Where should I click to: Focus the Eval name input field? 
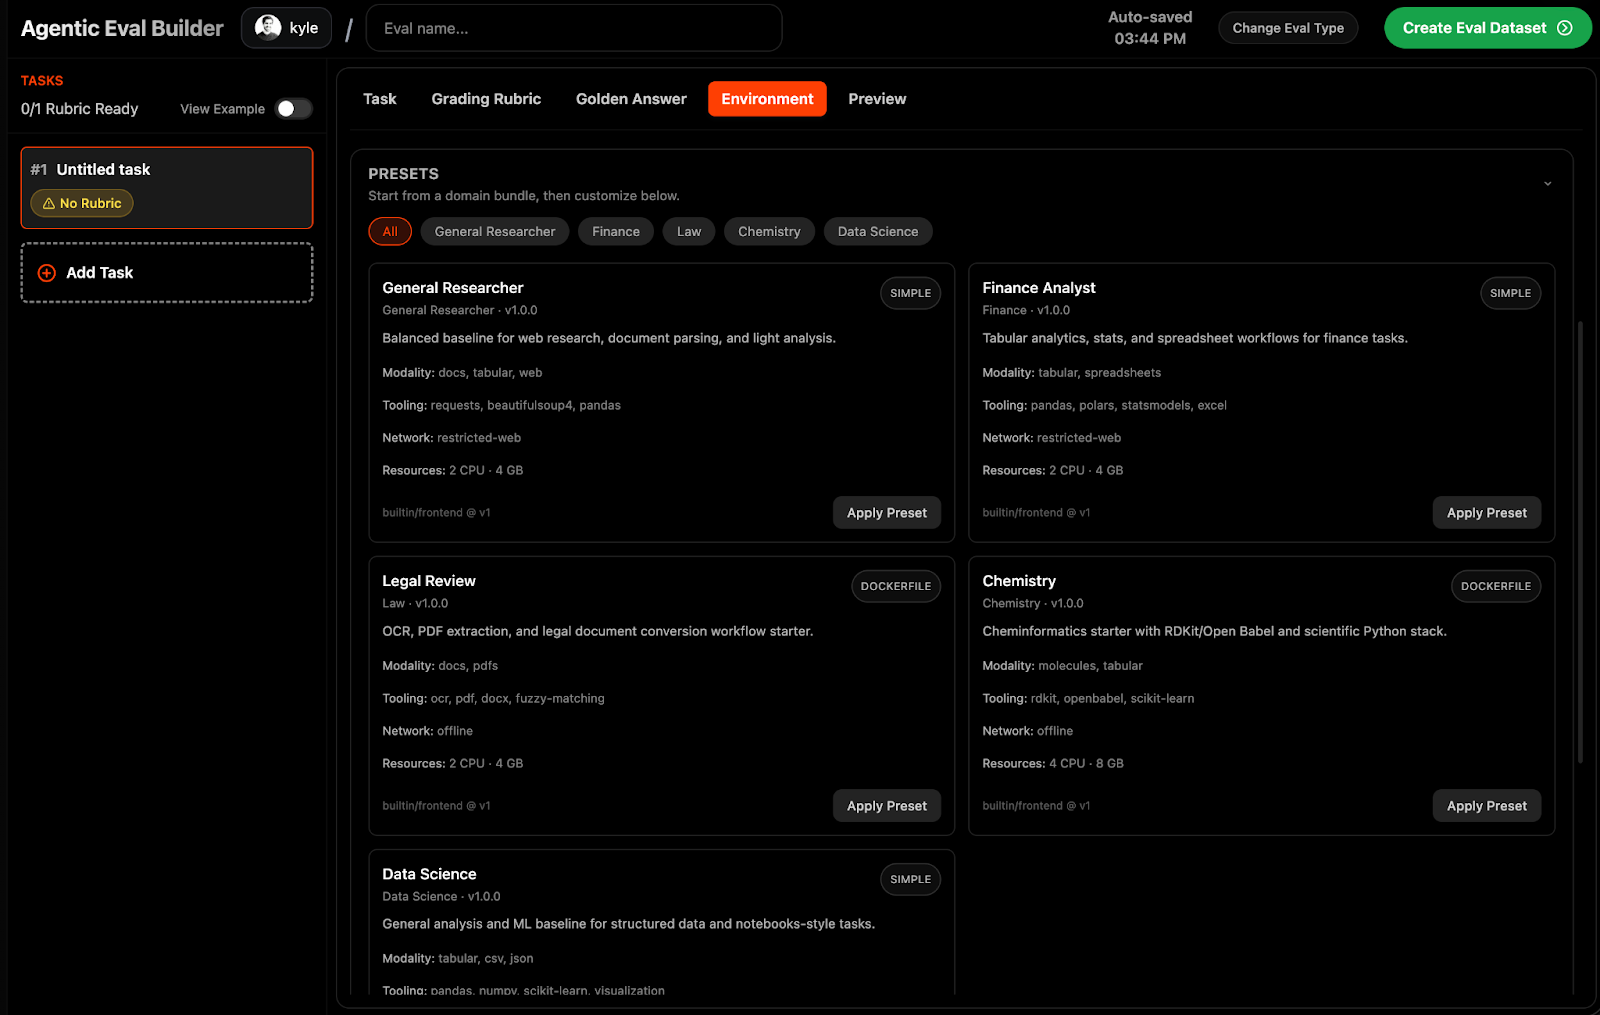(574, 28)
